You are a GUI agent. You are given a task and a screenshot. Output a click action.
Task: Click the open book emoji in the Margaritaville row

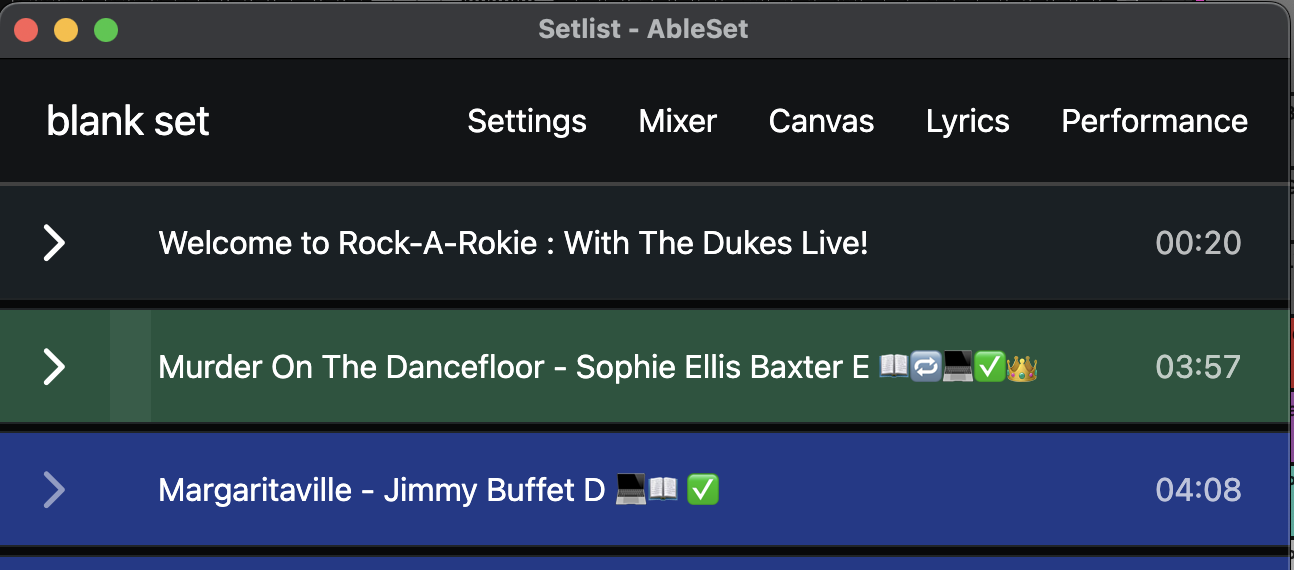pyautogui.click(x=663, y=490)
